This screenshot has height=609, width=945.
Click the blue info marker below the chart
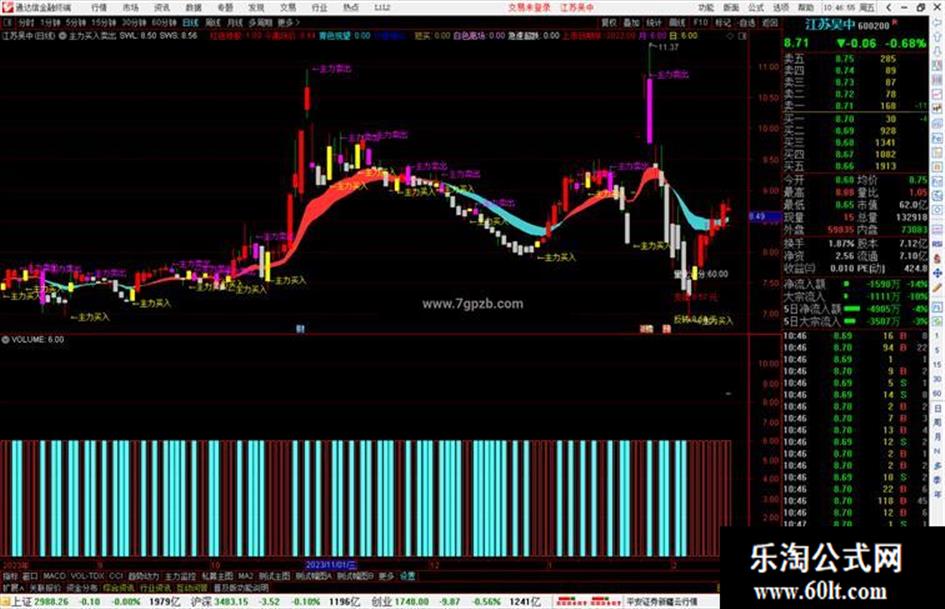(300, 329)
